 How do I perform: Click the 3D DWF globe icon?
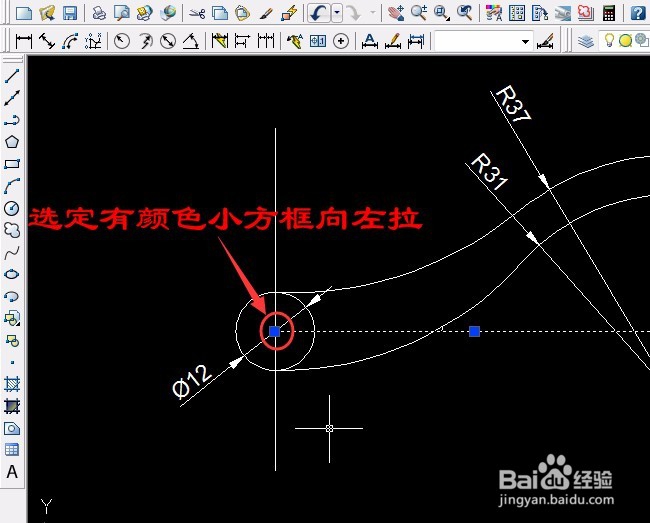point(168,13)
